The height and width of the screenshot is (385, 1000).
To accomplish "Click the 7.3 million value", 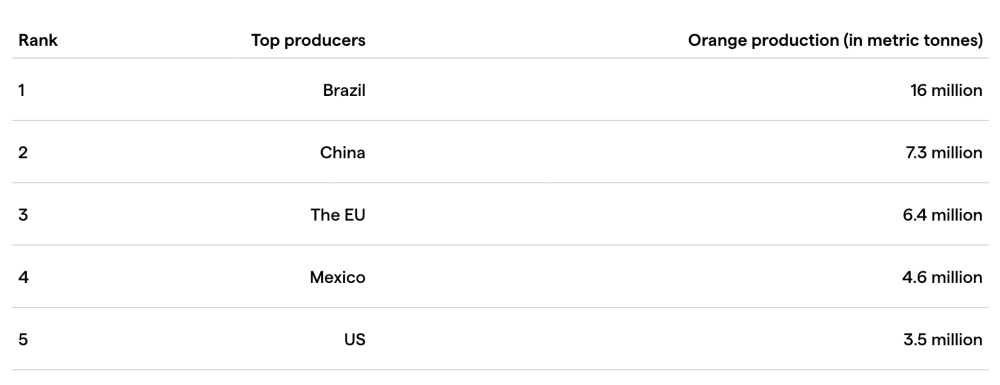I will (x=944, y=153).
